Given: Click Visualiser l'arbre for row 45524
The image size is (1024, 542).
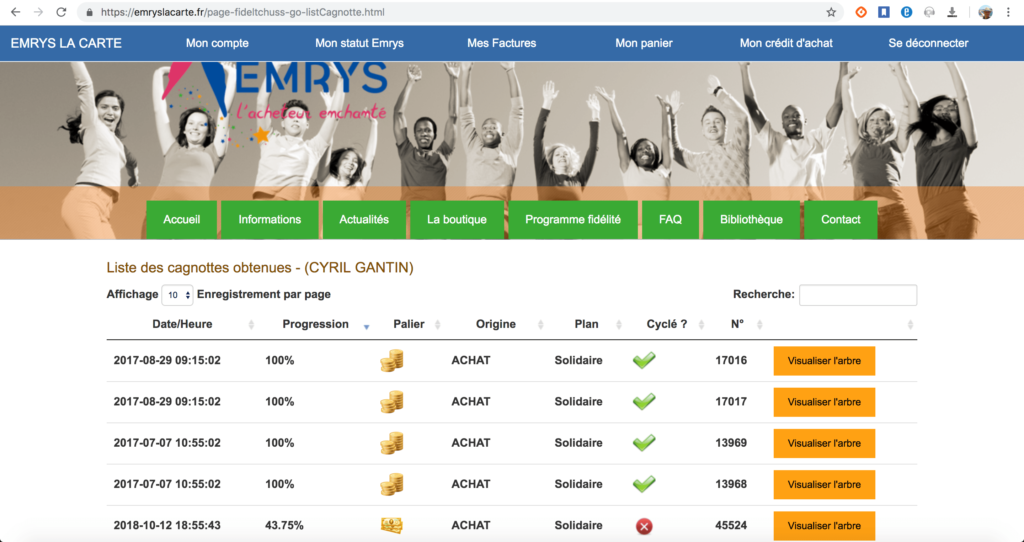Looking at the screenshot, I should pos(824,526).
